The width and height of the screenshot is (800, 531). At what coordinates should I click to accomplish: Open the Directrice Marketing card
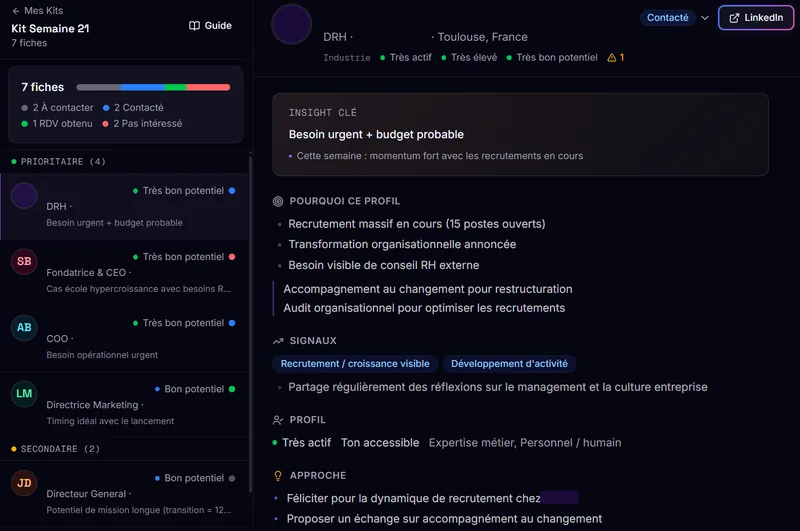point(124,405)
